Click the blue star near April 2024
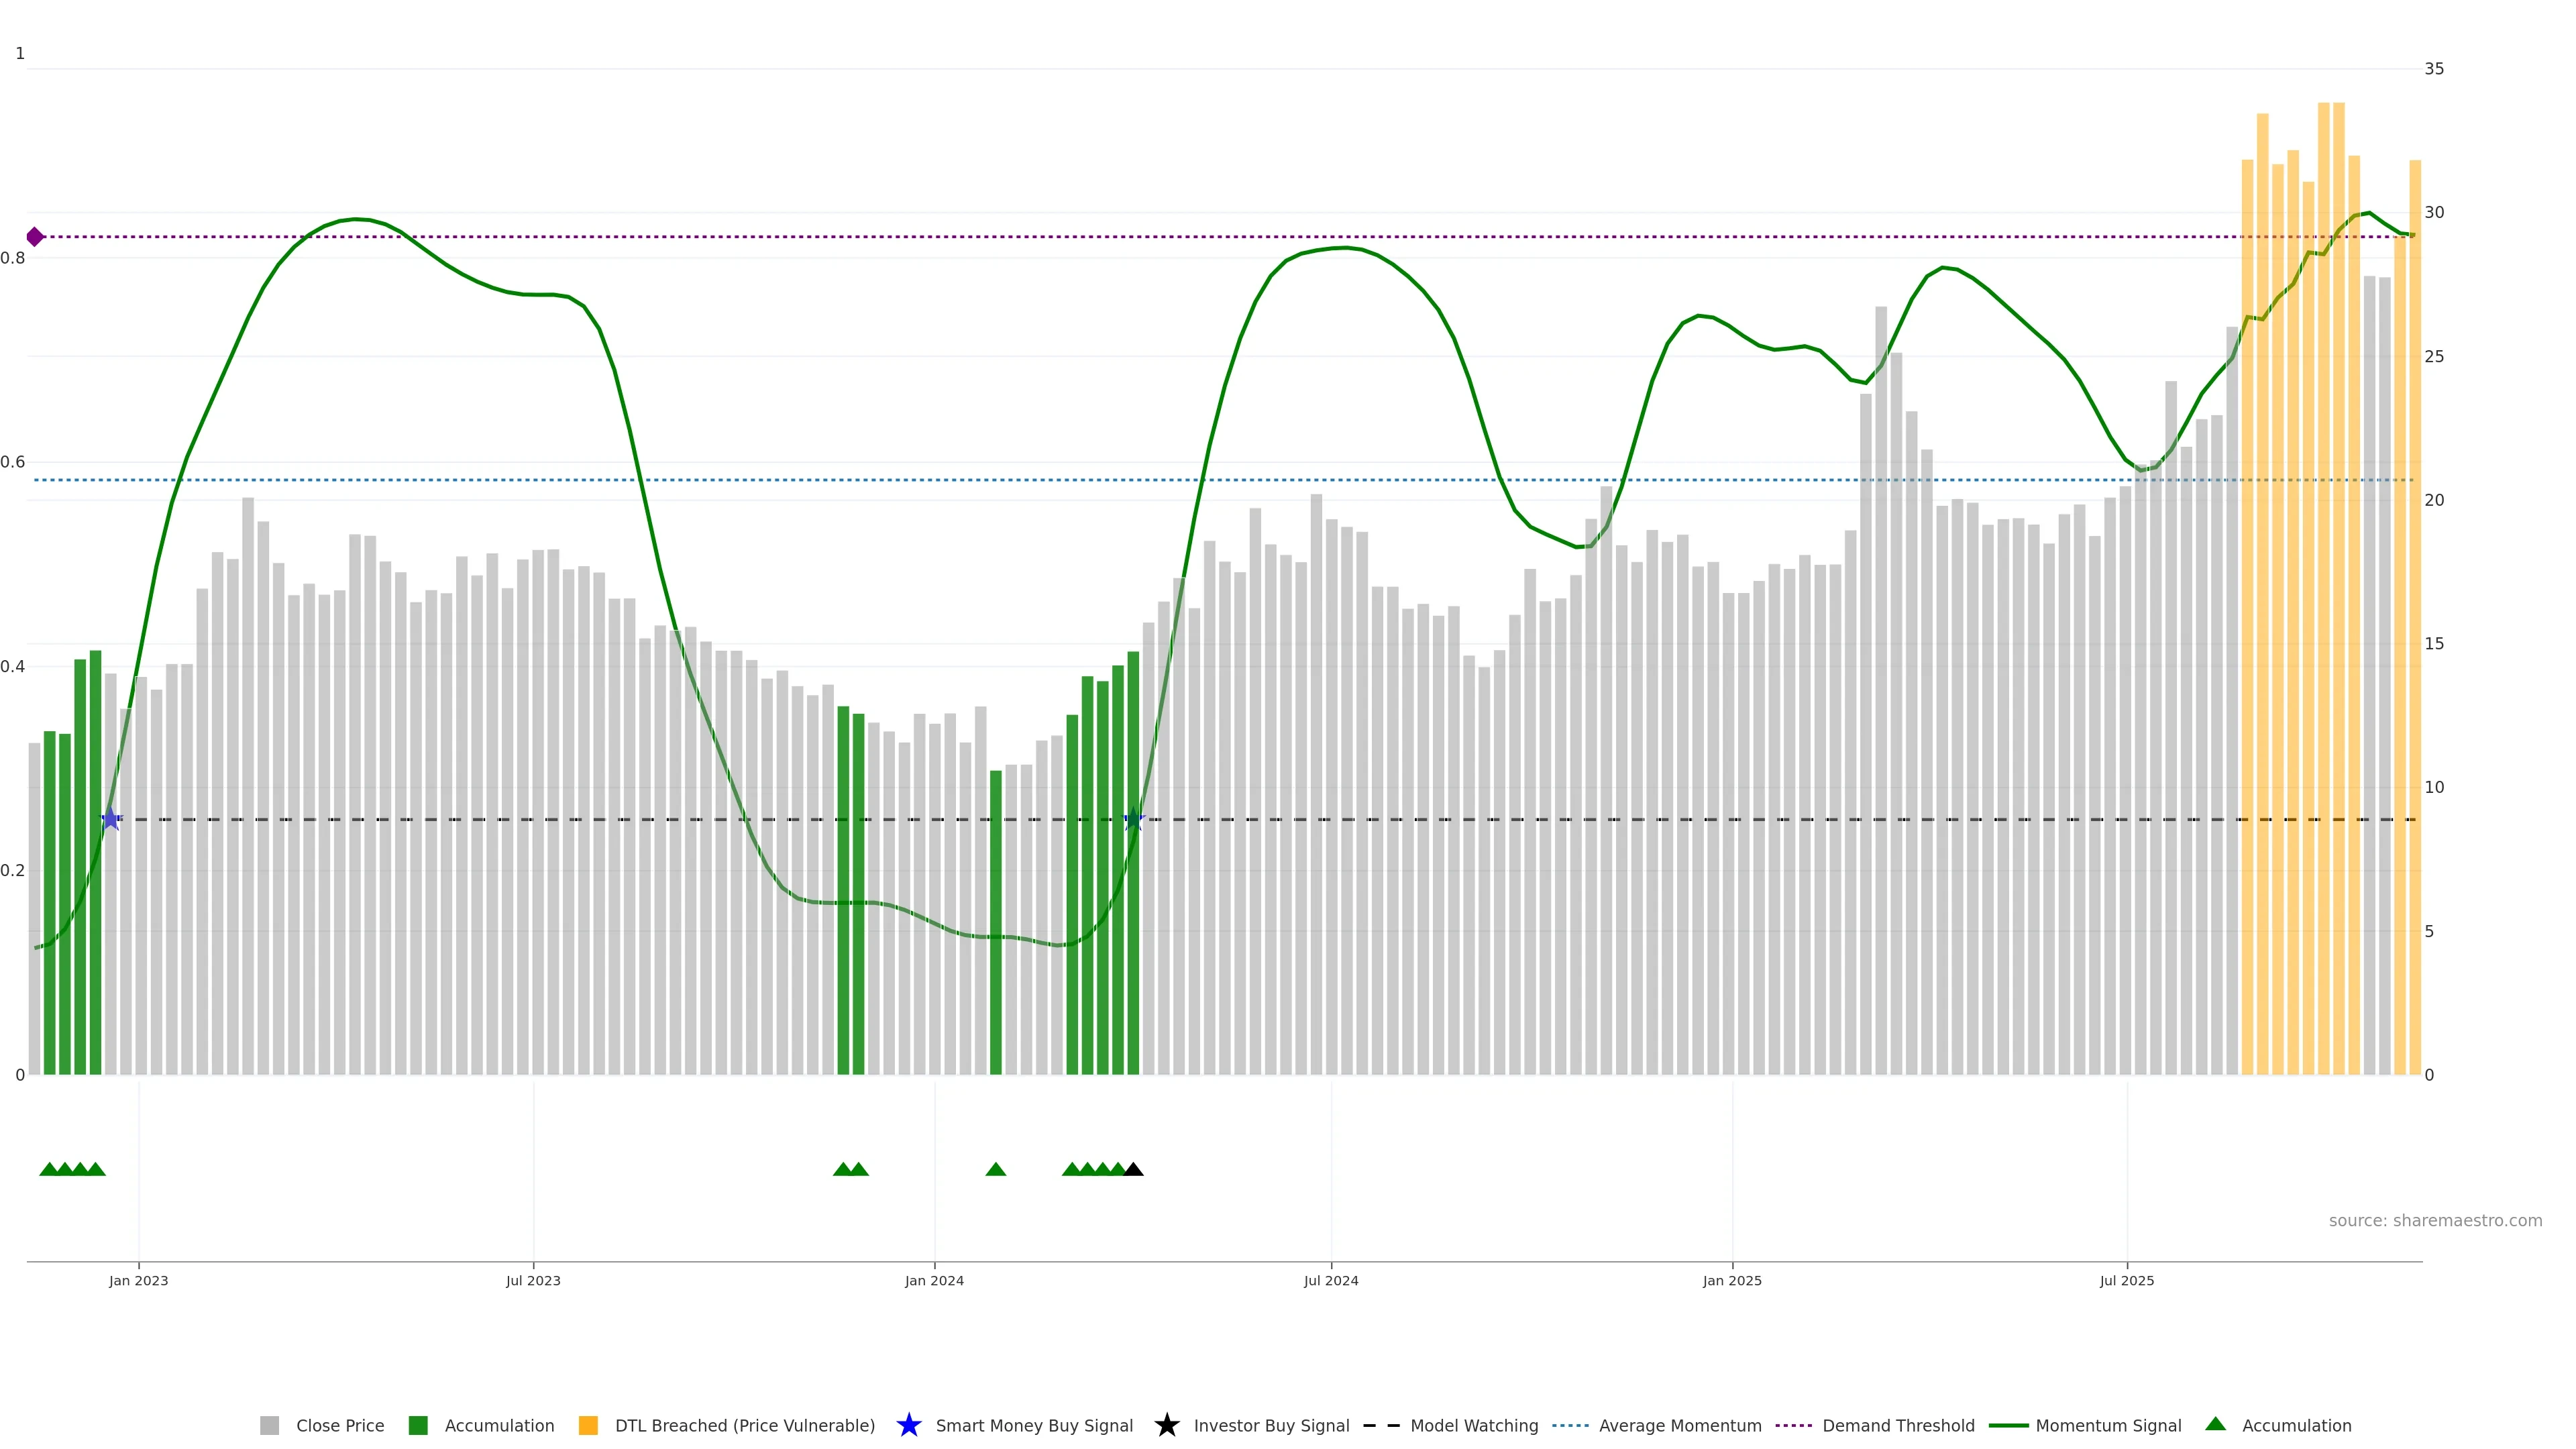Viewport: 2576px width, 1449px height. pyautogui.click(x=1133, y=819)
